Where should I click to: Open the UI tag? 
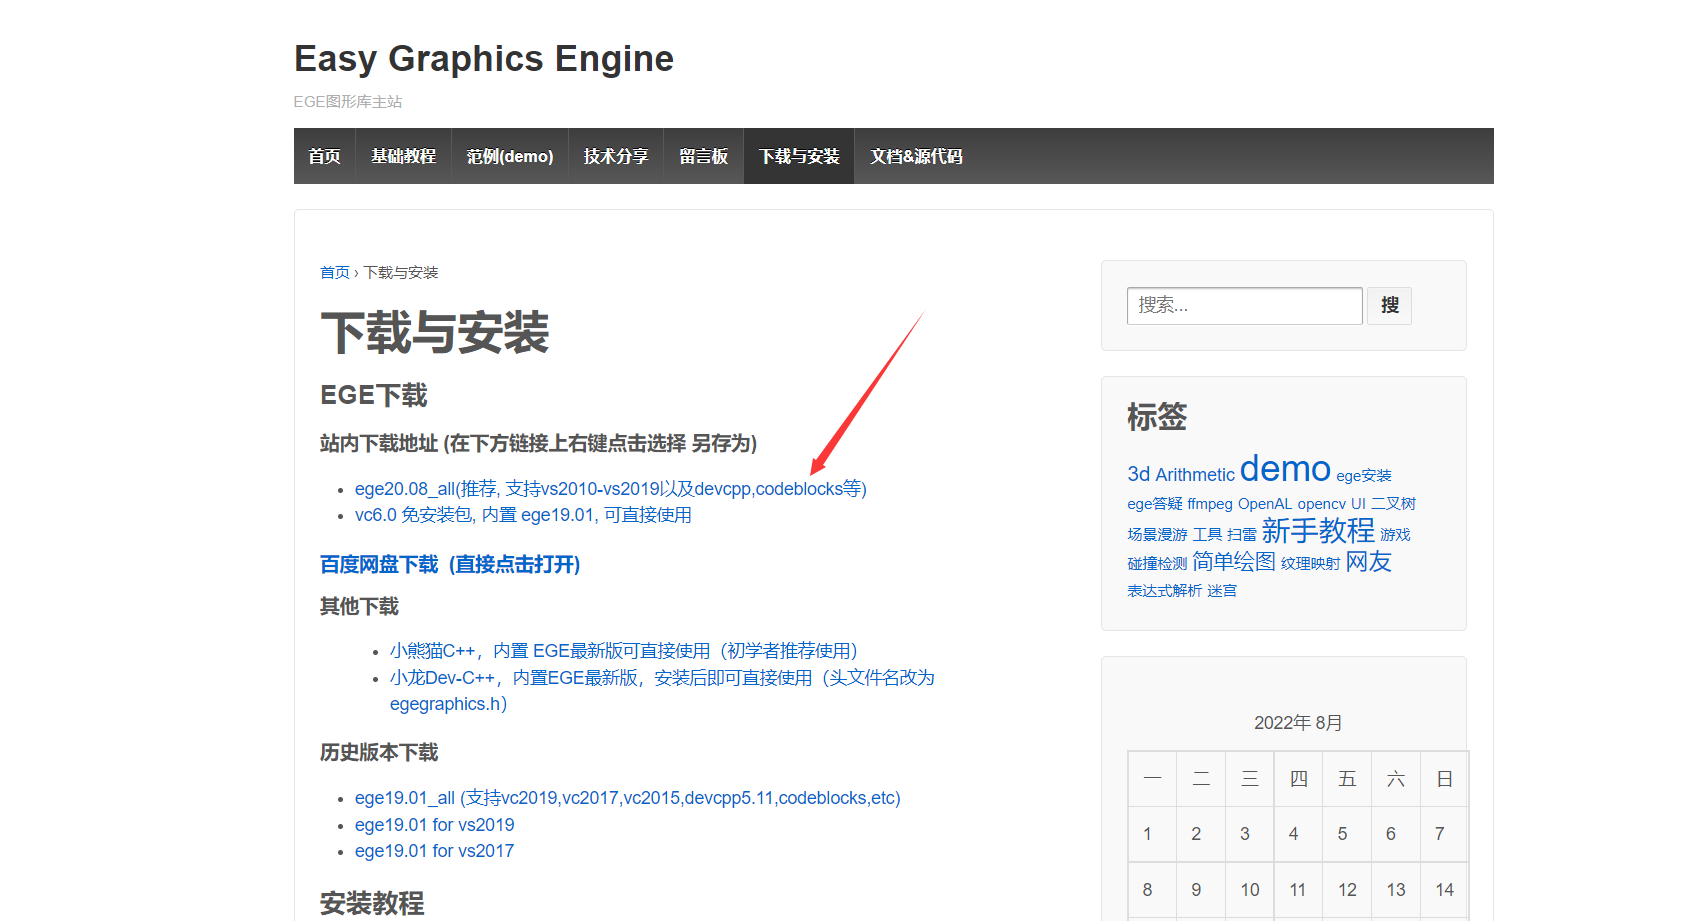point(1358,504)
